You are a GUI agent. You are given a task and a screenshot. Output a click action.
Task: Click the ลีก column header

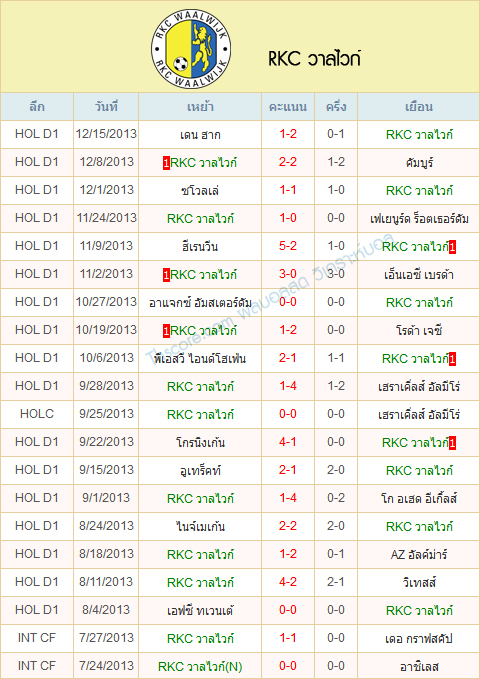click(x=37, y=107)
